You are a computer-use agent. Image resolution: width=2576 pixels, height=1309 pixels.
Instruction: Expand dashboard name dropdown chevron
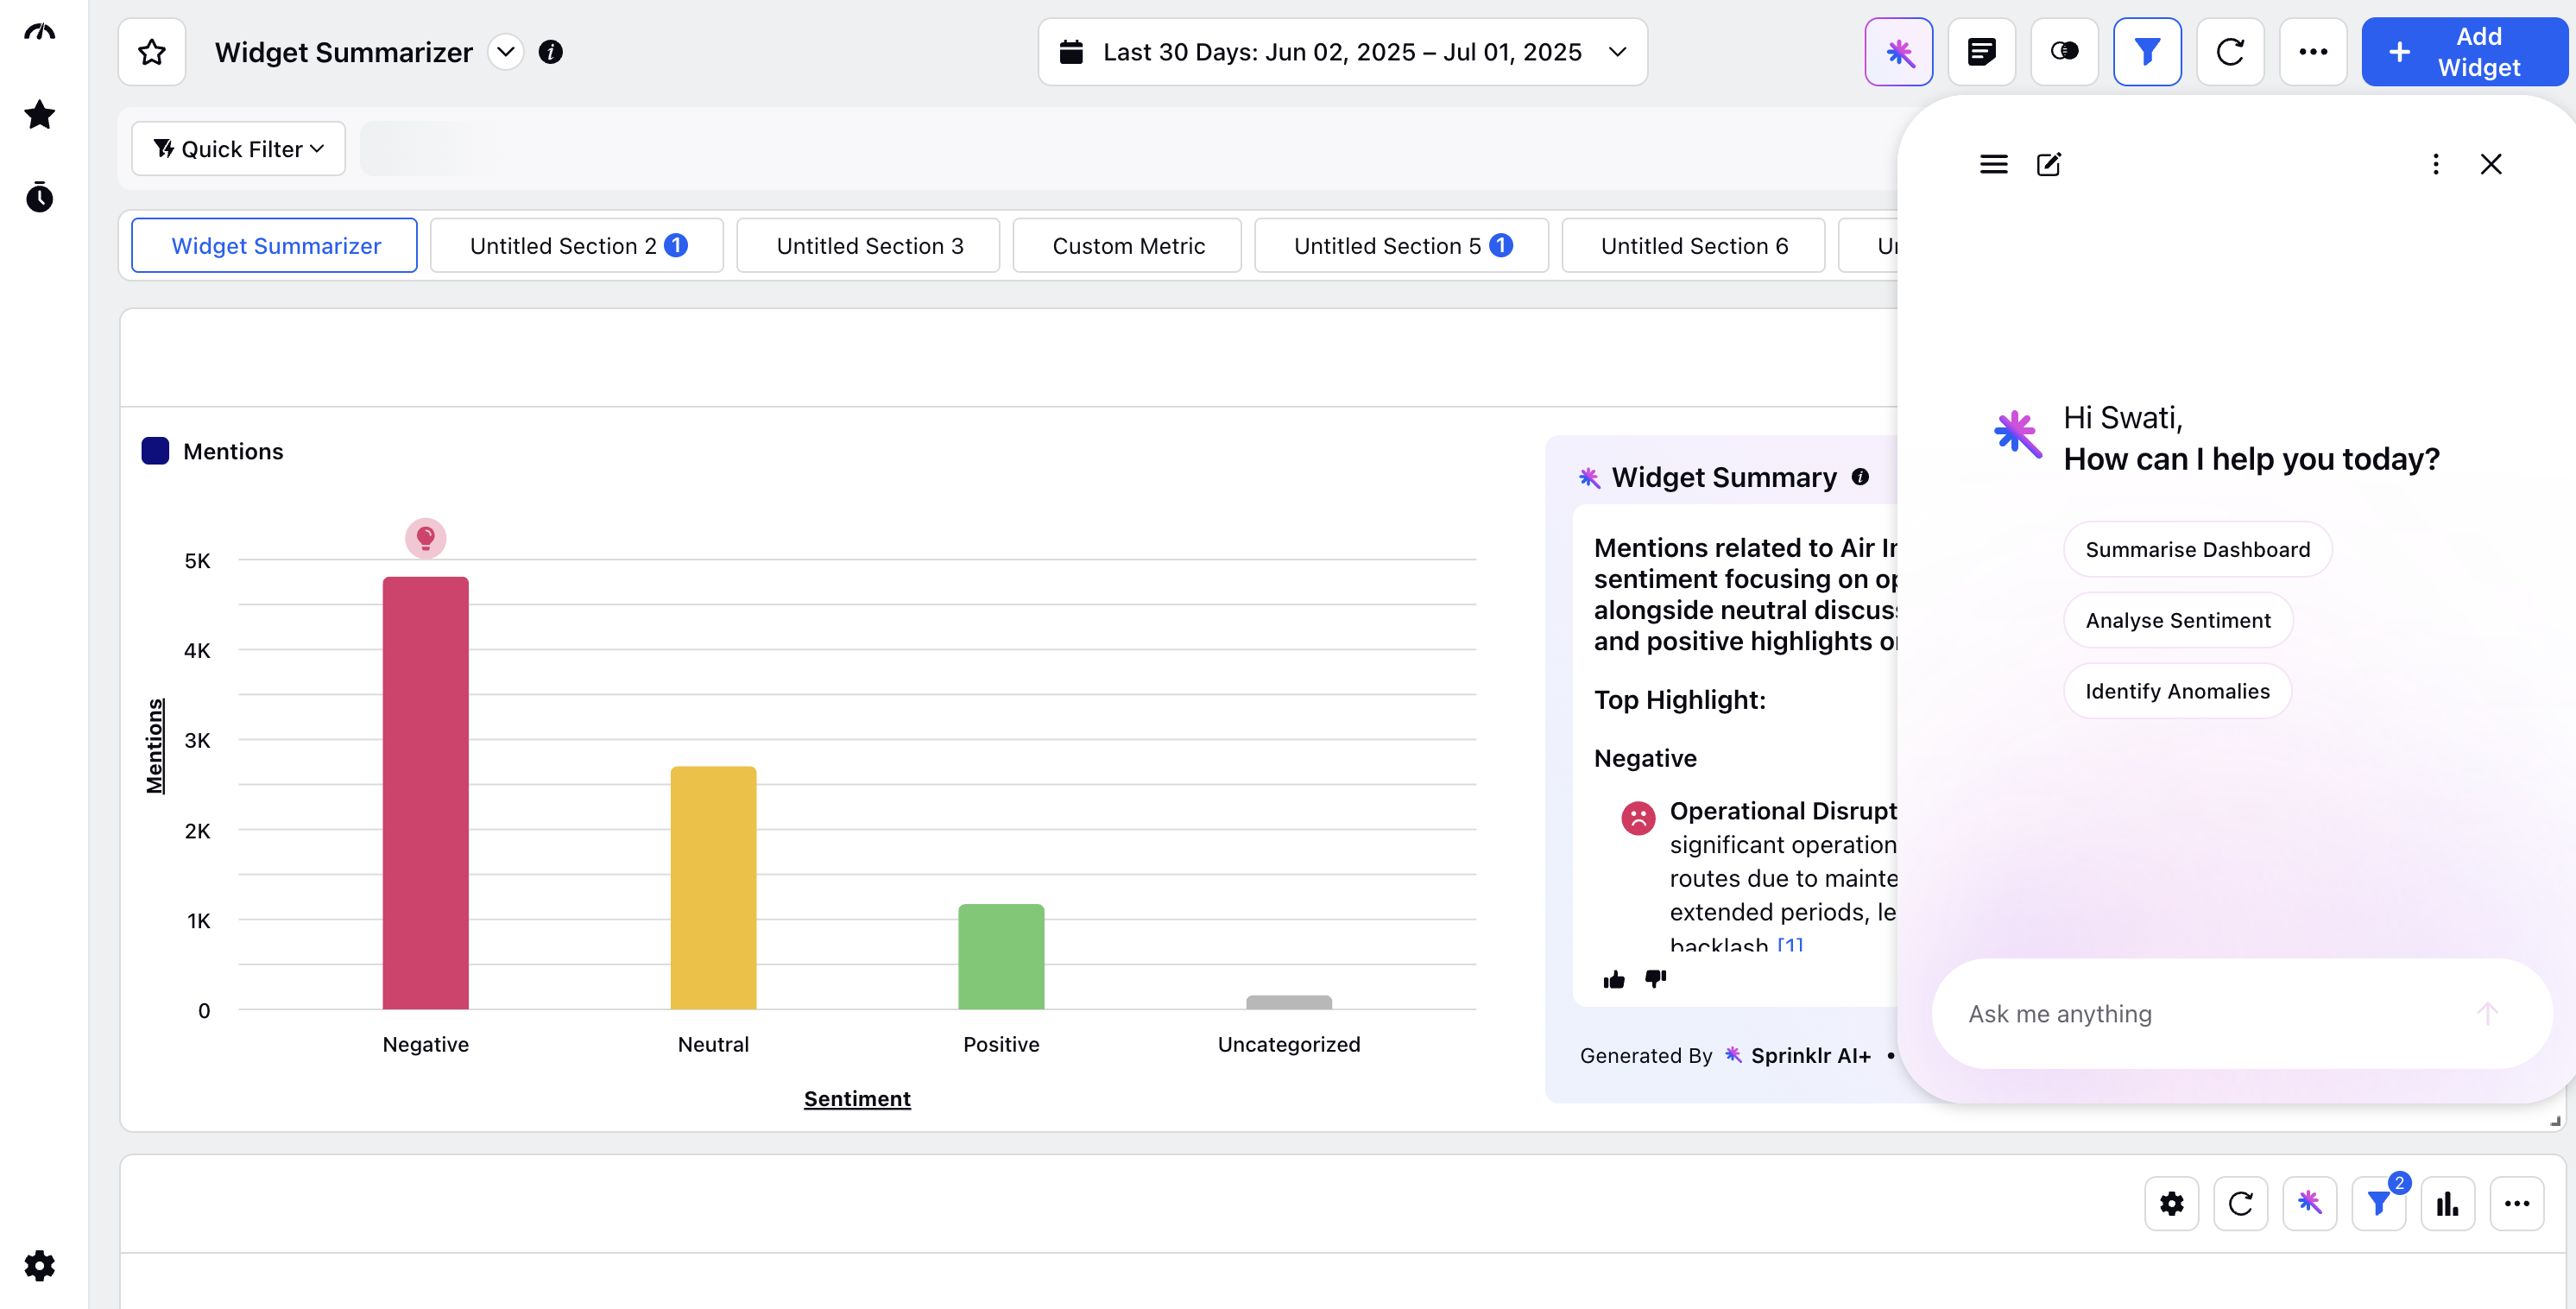(506, 52)
